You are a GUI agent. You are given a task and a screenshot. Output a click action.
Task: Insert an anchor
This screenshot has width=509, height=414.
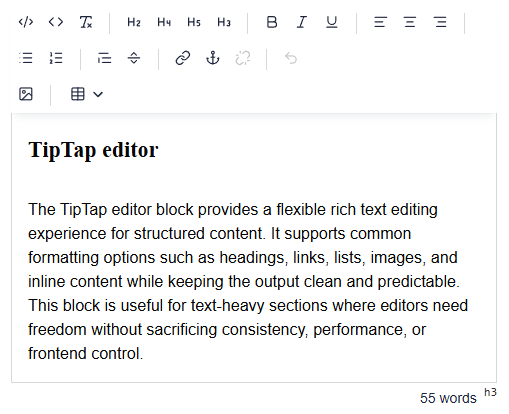pos(213,58)
